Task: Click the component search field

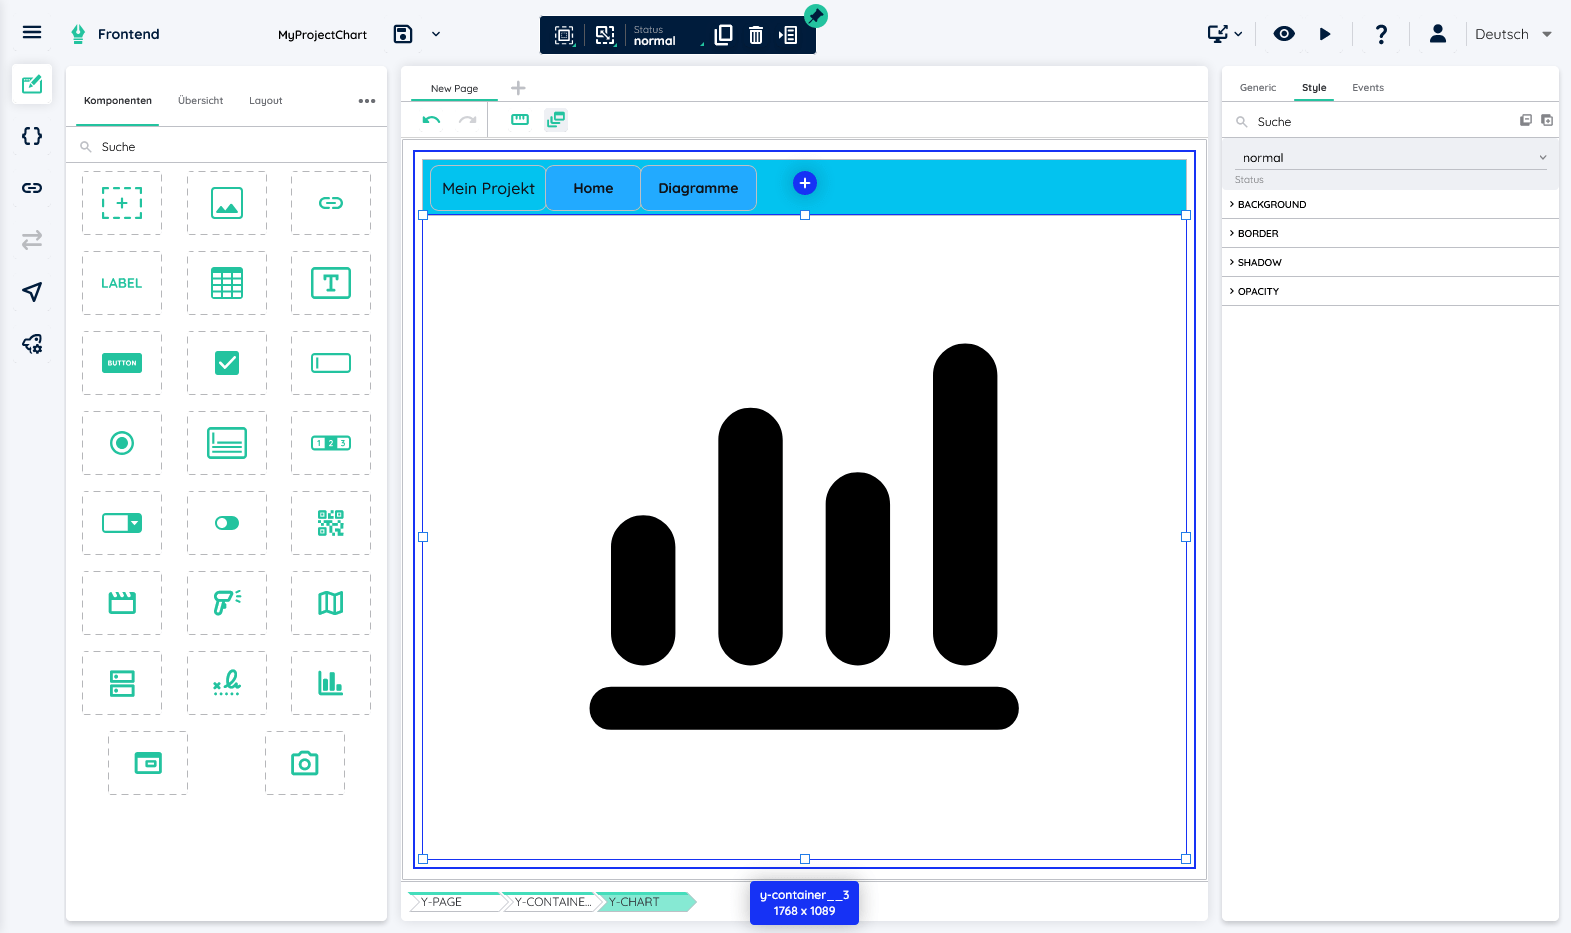Action: [x=230, y=147]
